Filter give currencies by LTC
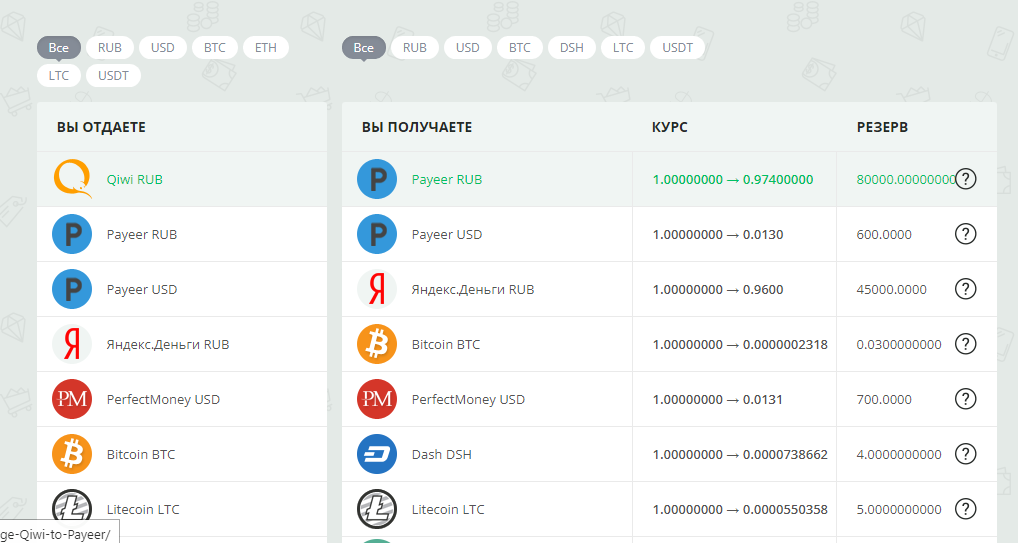This screenshot has height=543, width=1018. [x=58, y=75]
